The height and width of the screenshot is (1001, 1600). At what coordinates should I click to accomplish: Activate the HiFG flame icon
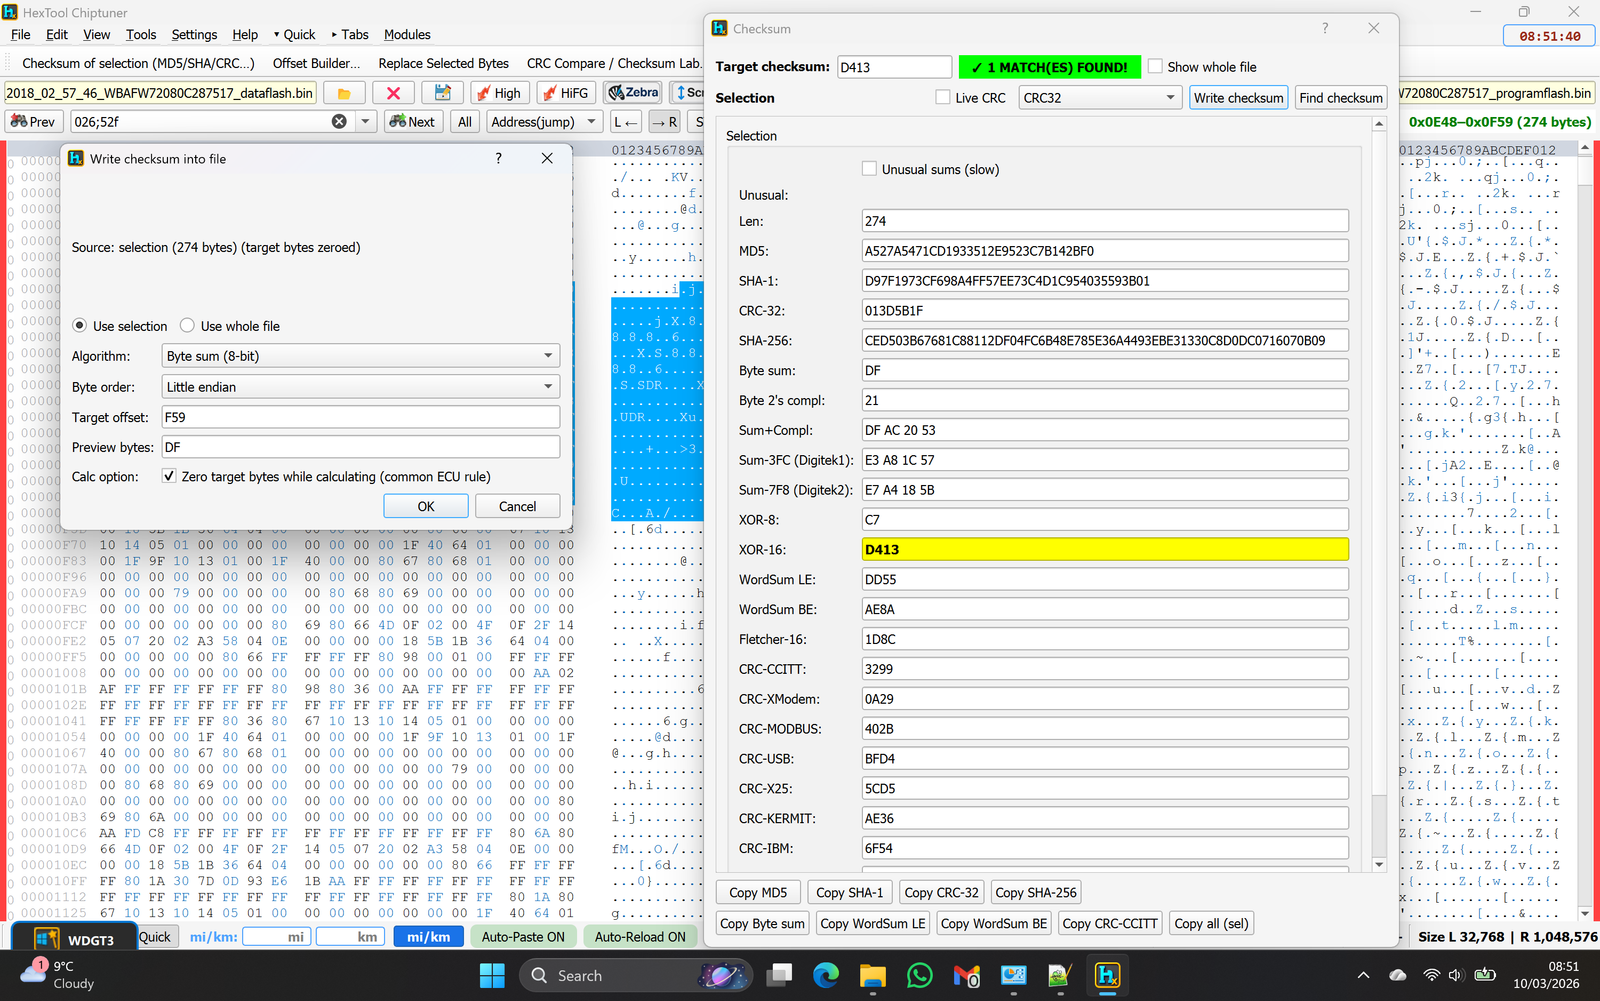click(565, 92)
